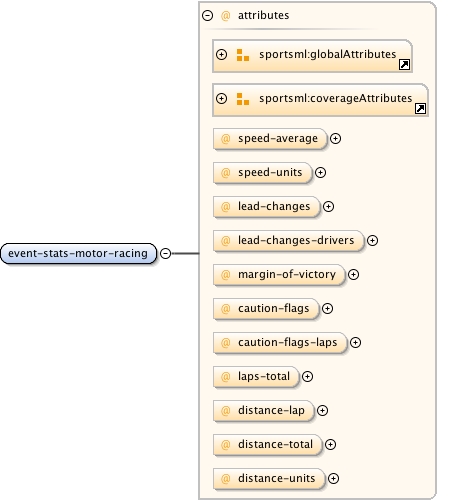
Task: Select the margin-of-victory attribute
Action: point(279,275)
